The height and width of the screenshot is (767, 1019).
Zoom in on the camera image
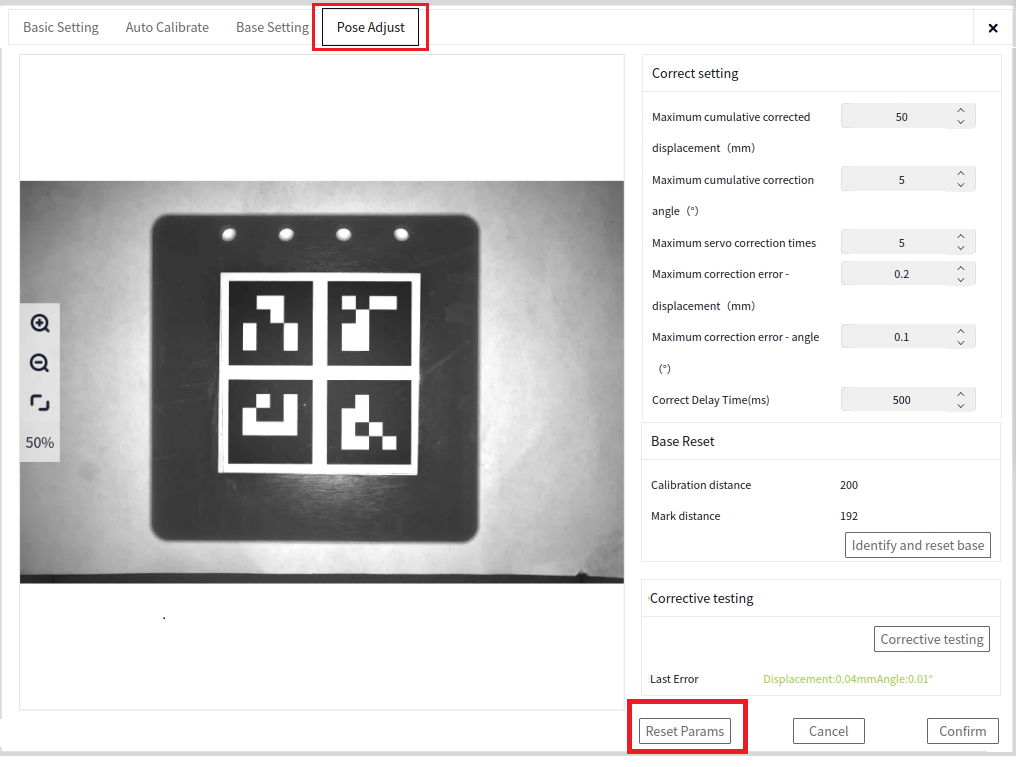(40, 323)
